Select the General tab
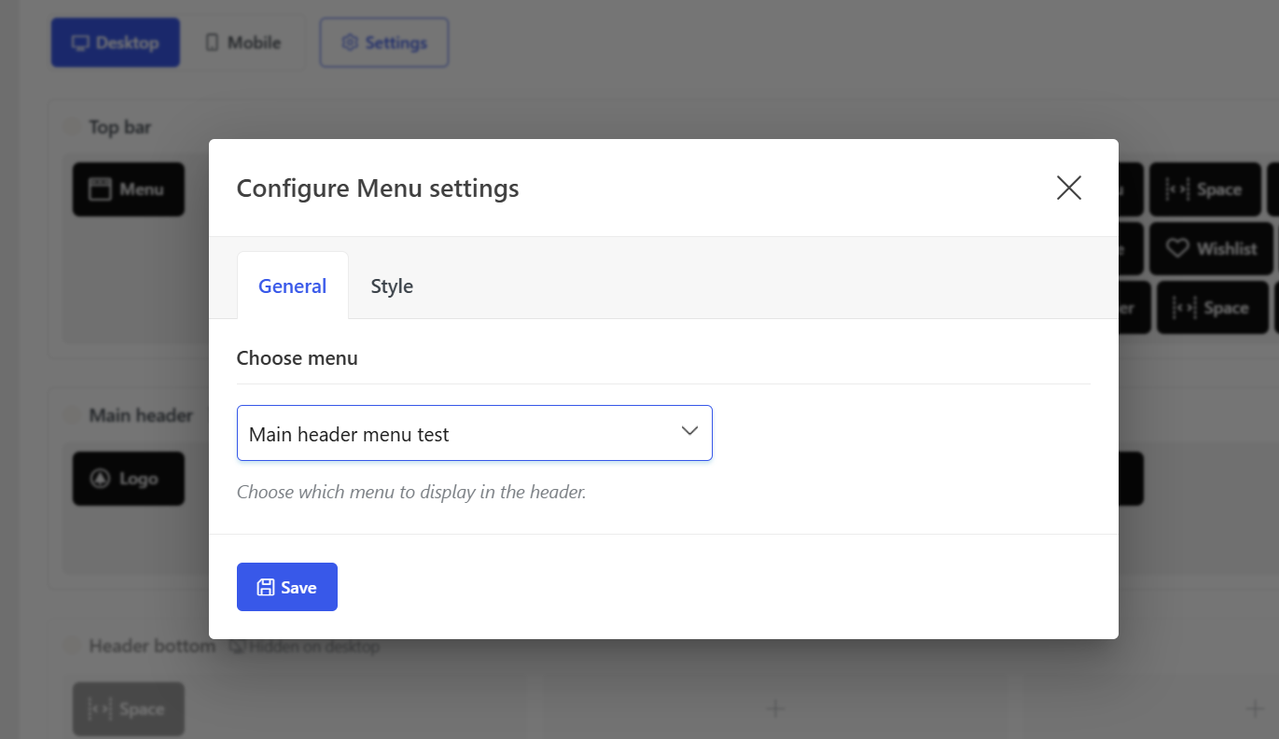 [292, 286]
